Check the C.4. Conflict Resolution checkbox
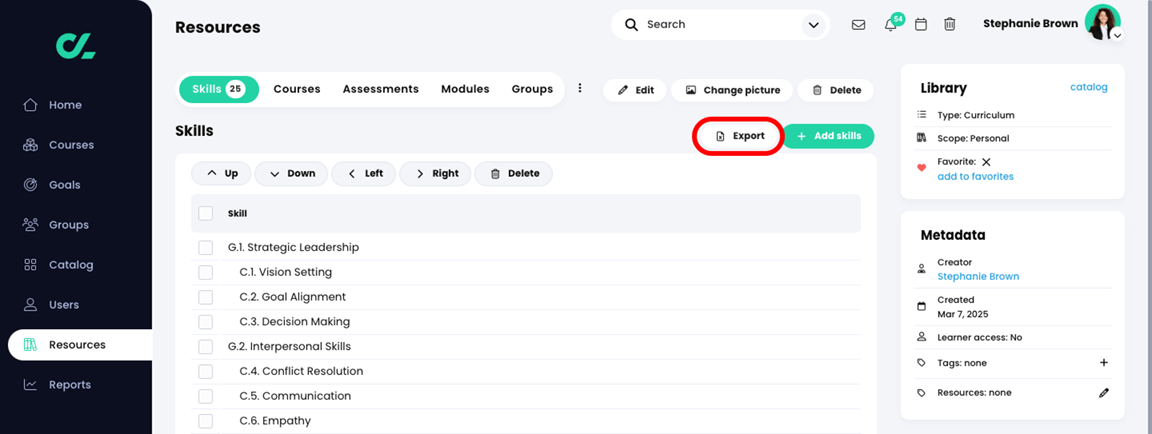1152x434 pixels. click(206, 372)
